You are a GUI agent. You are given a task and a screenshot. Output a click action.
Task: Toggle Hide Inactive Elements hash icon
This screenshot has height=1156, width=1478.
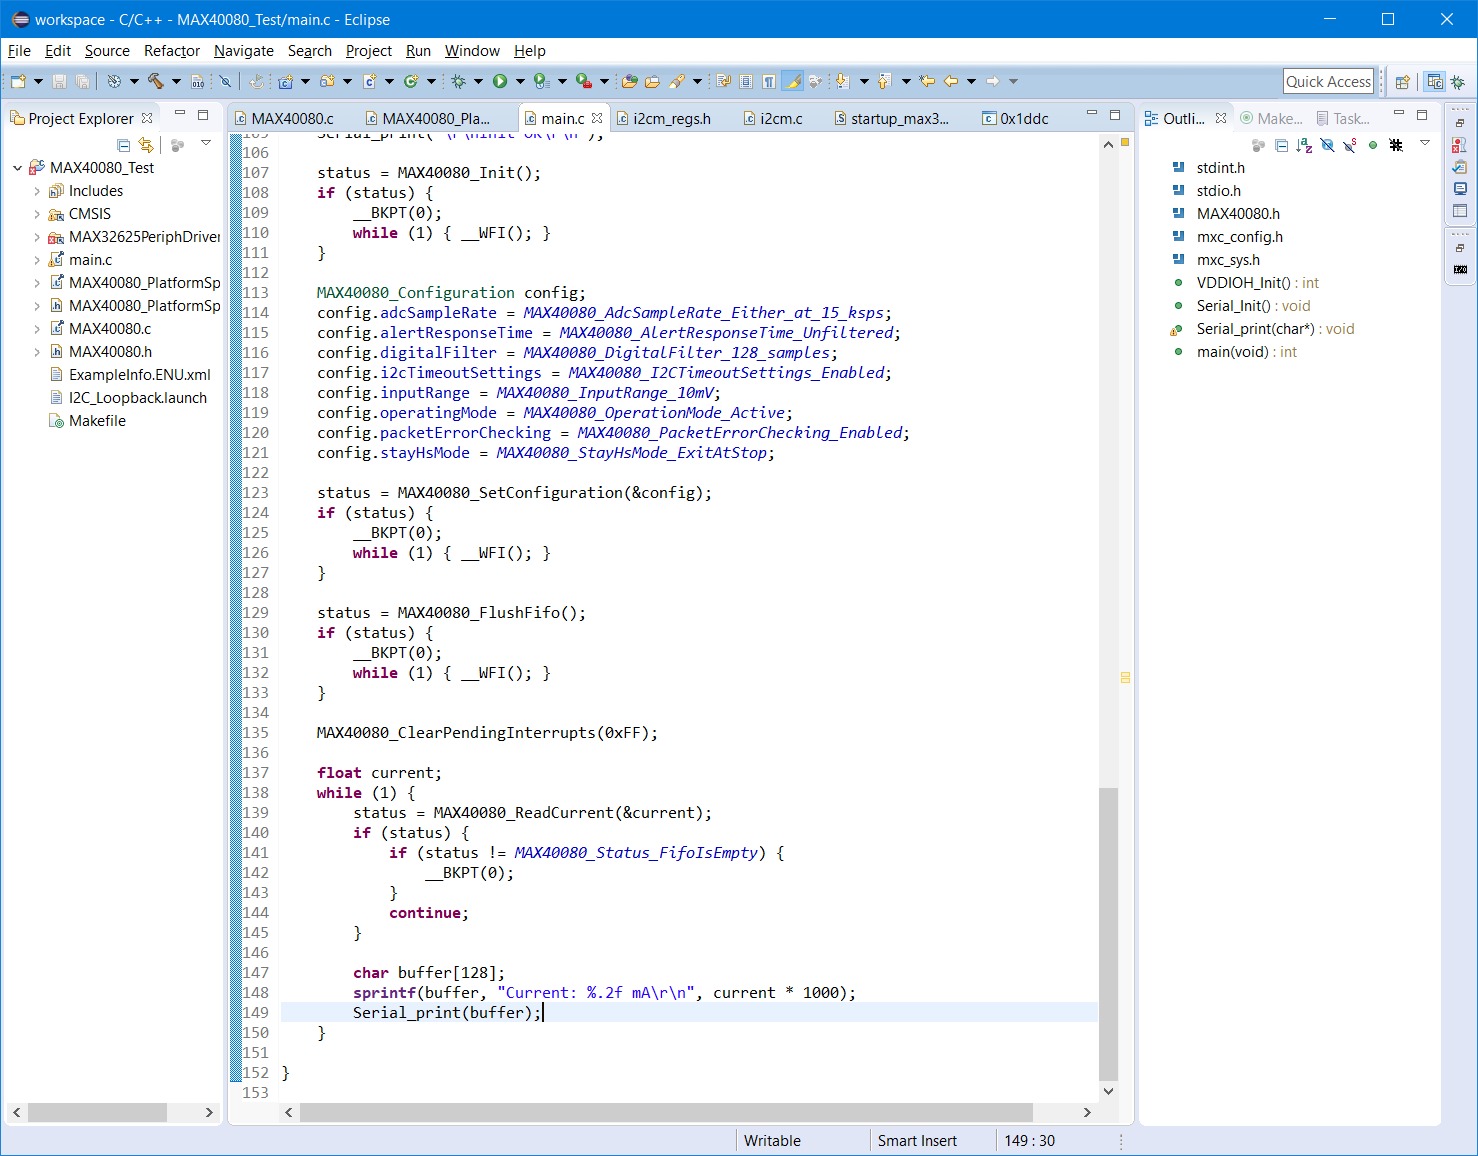coord(1396,145)
